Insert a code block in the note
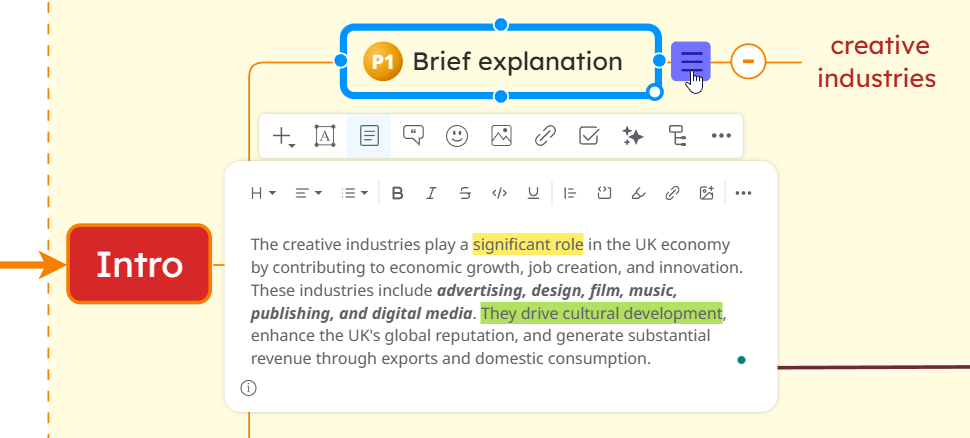 [x=604, y=194]
